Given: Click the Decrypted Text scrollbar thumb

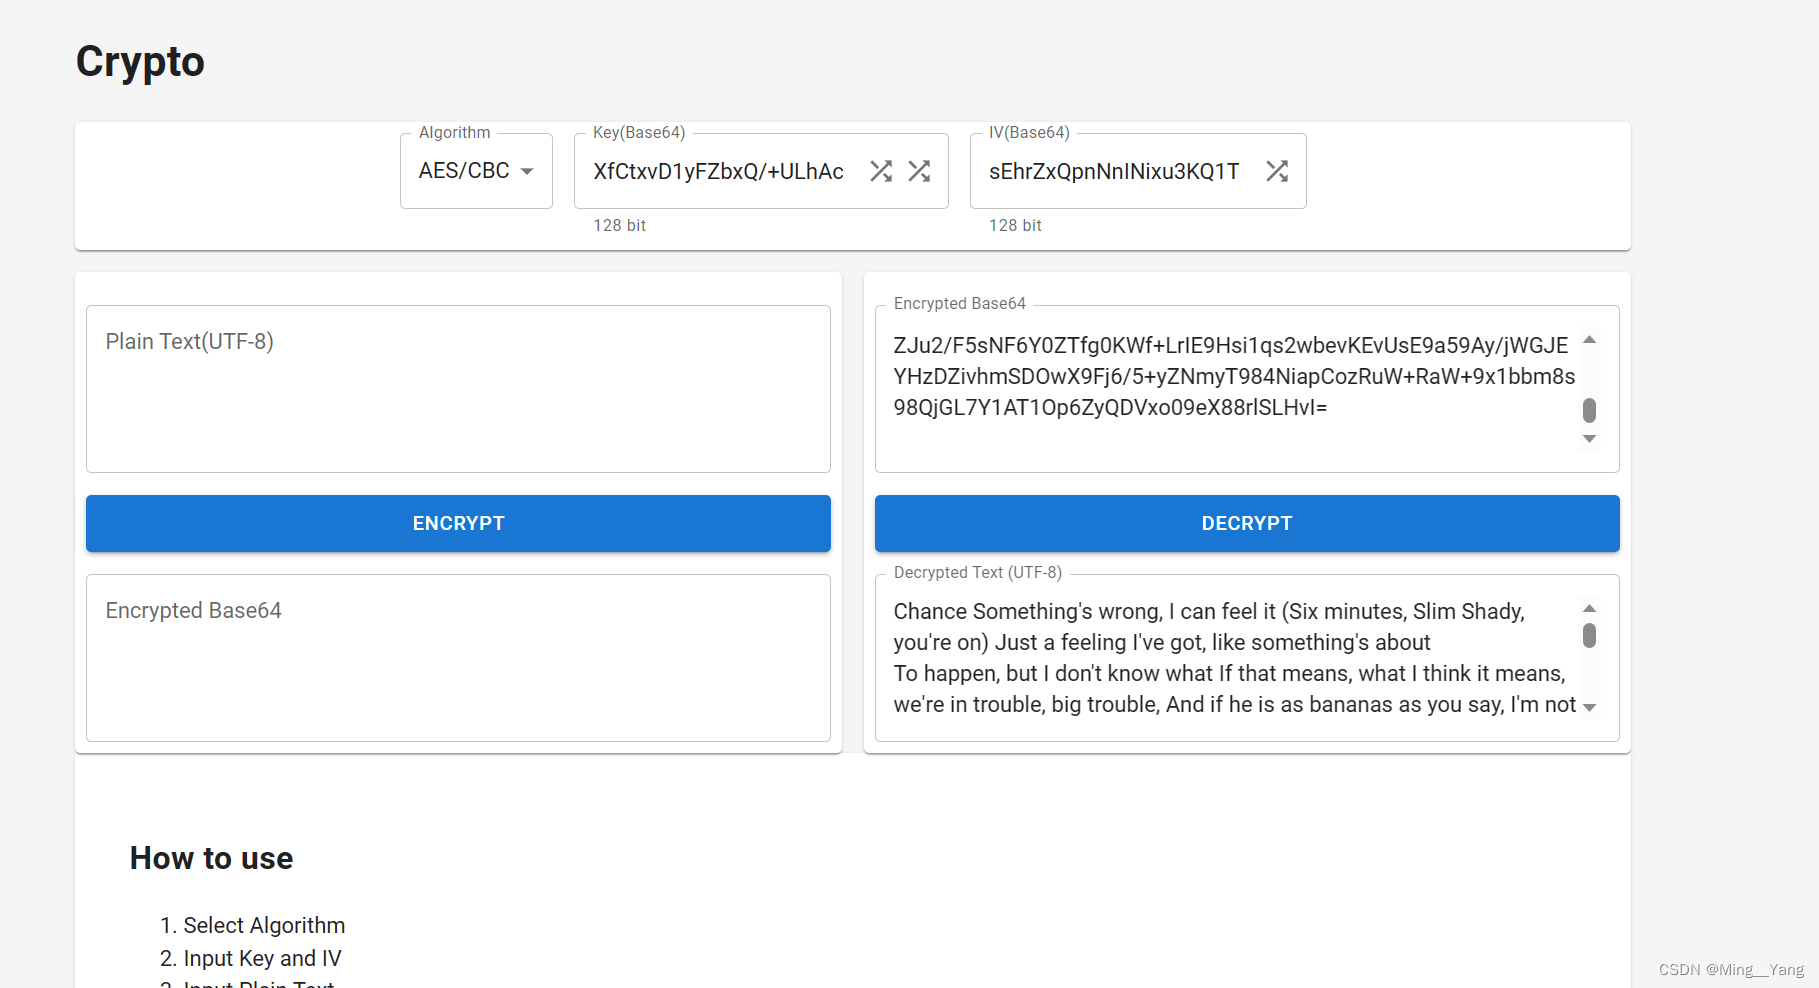Looking at the screenshot, I should (x=1590, y=635).
